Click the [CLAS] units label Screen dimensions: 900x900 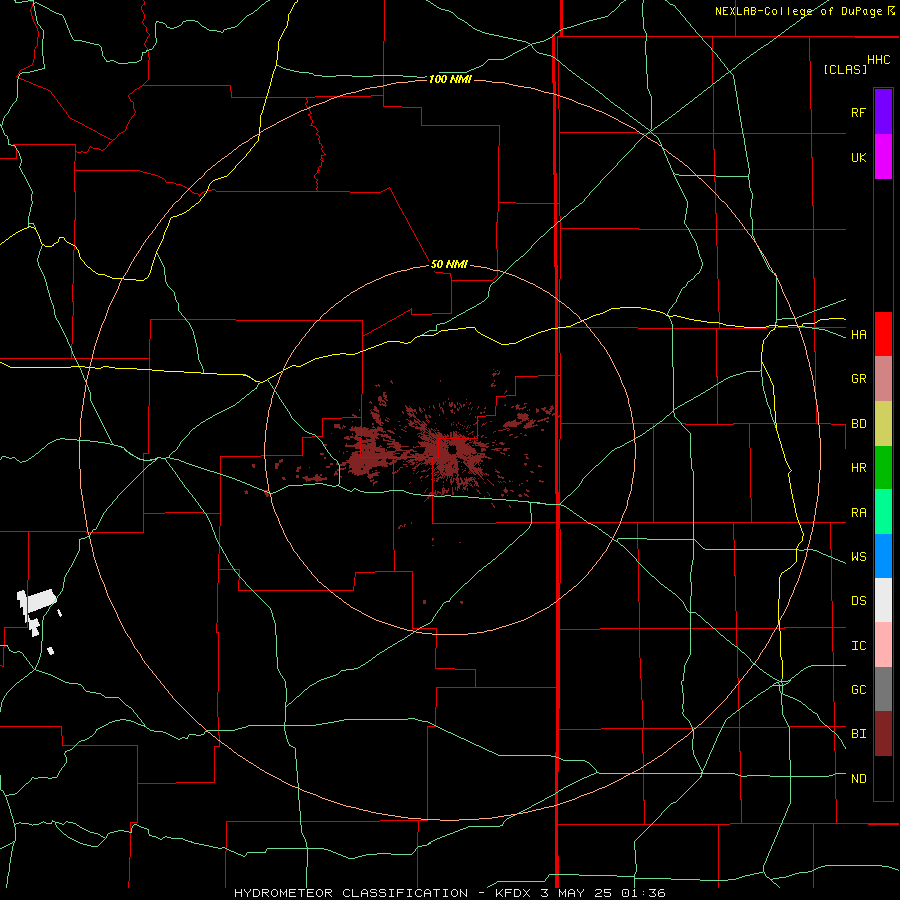coord(845,69)
